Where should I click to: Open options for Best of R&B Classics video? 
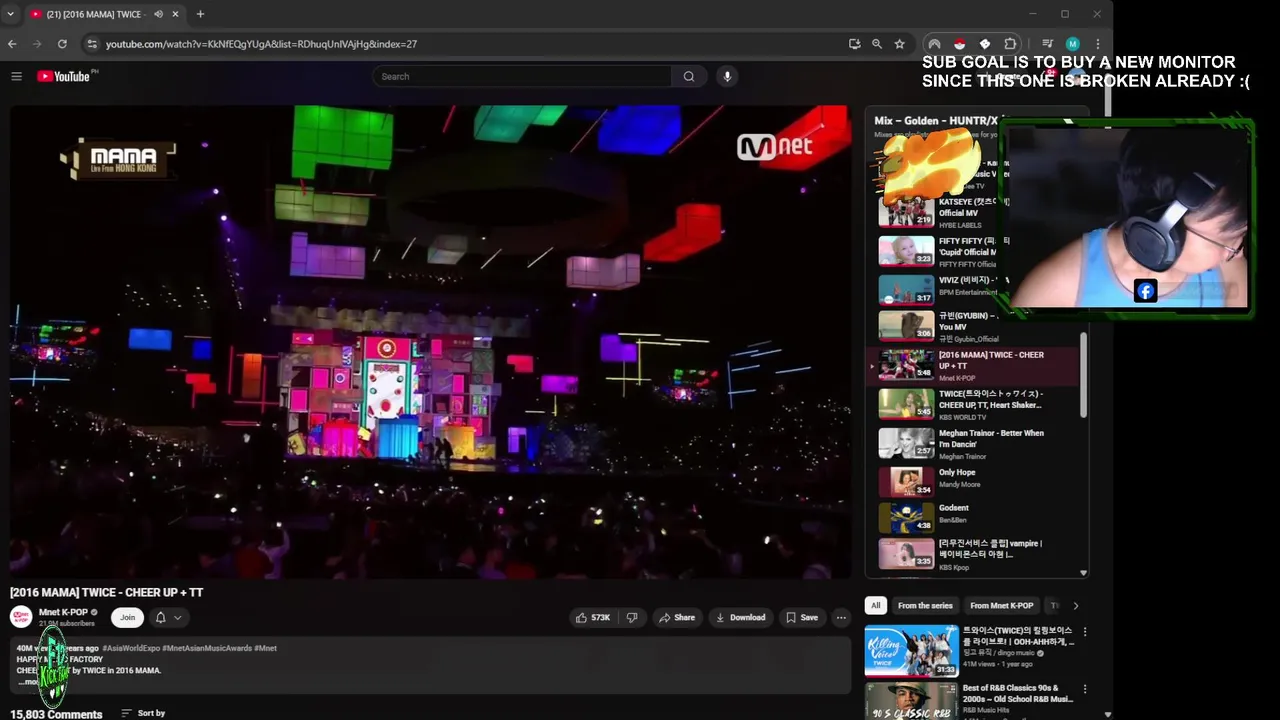pyautogui.click(x=1085, y=690)
